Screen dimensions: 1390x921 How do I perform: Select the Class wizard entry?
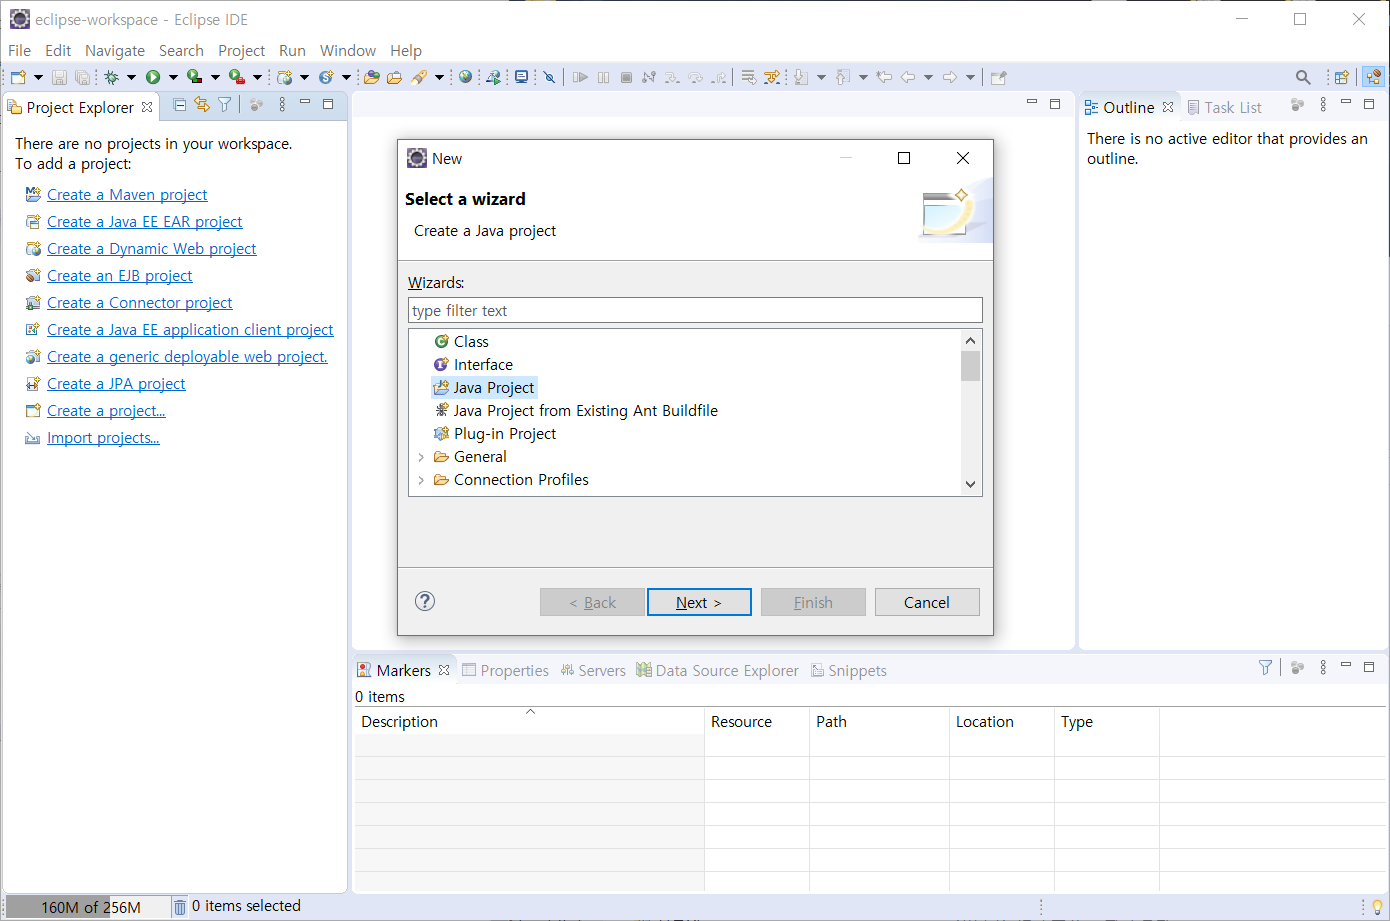(471, 342)
